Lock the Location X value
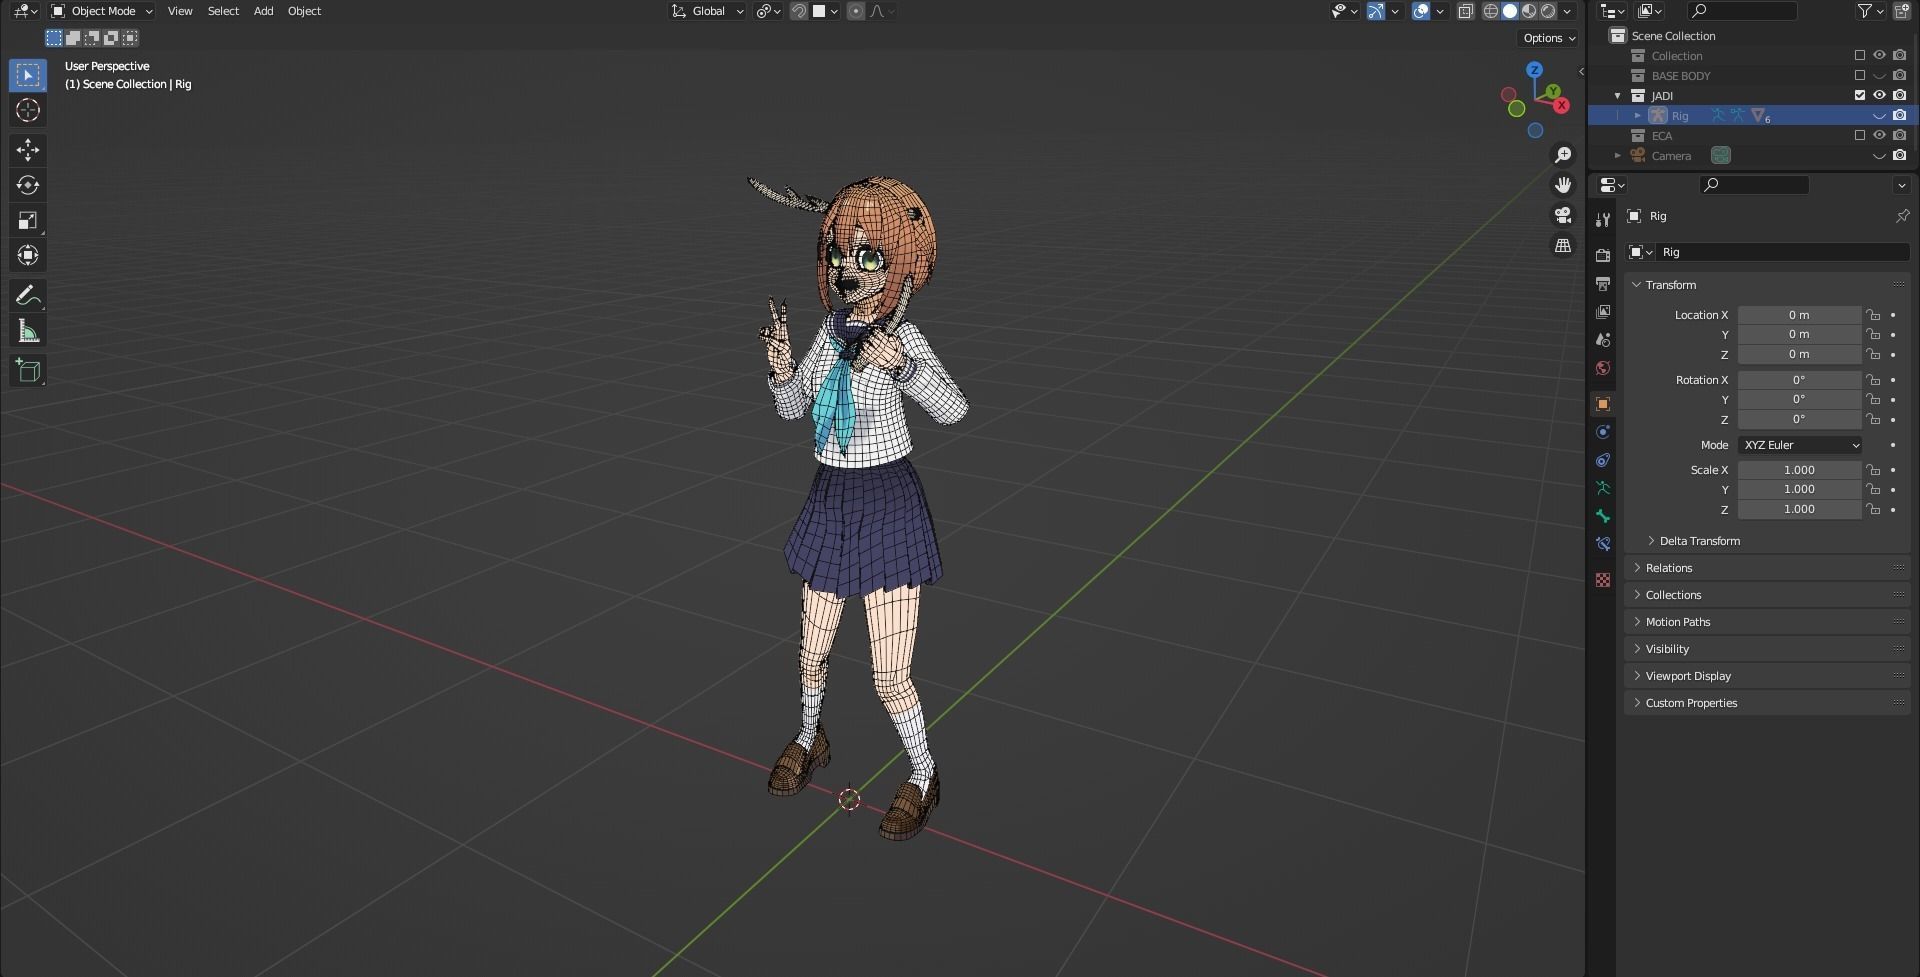This screenshot has width=1920, height=977. pyautogui.click(x=1873, y=315)
